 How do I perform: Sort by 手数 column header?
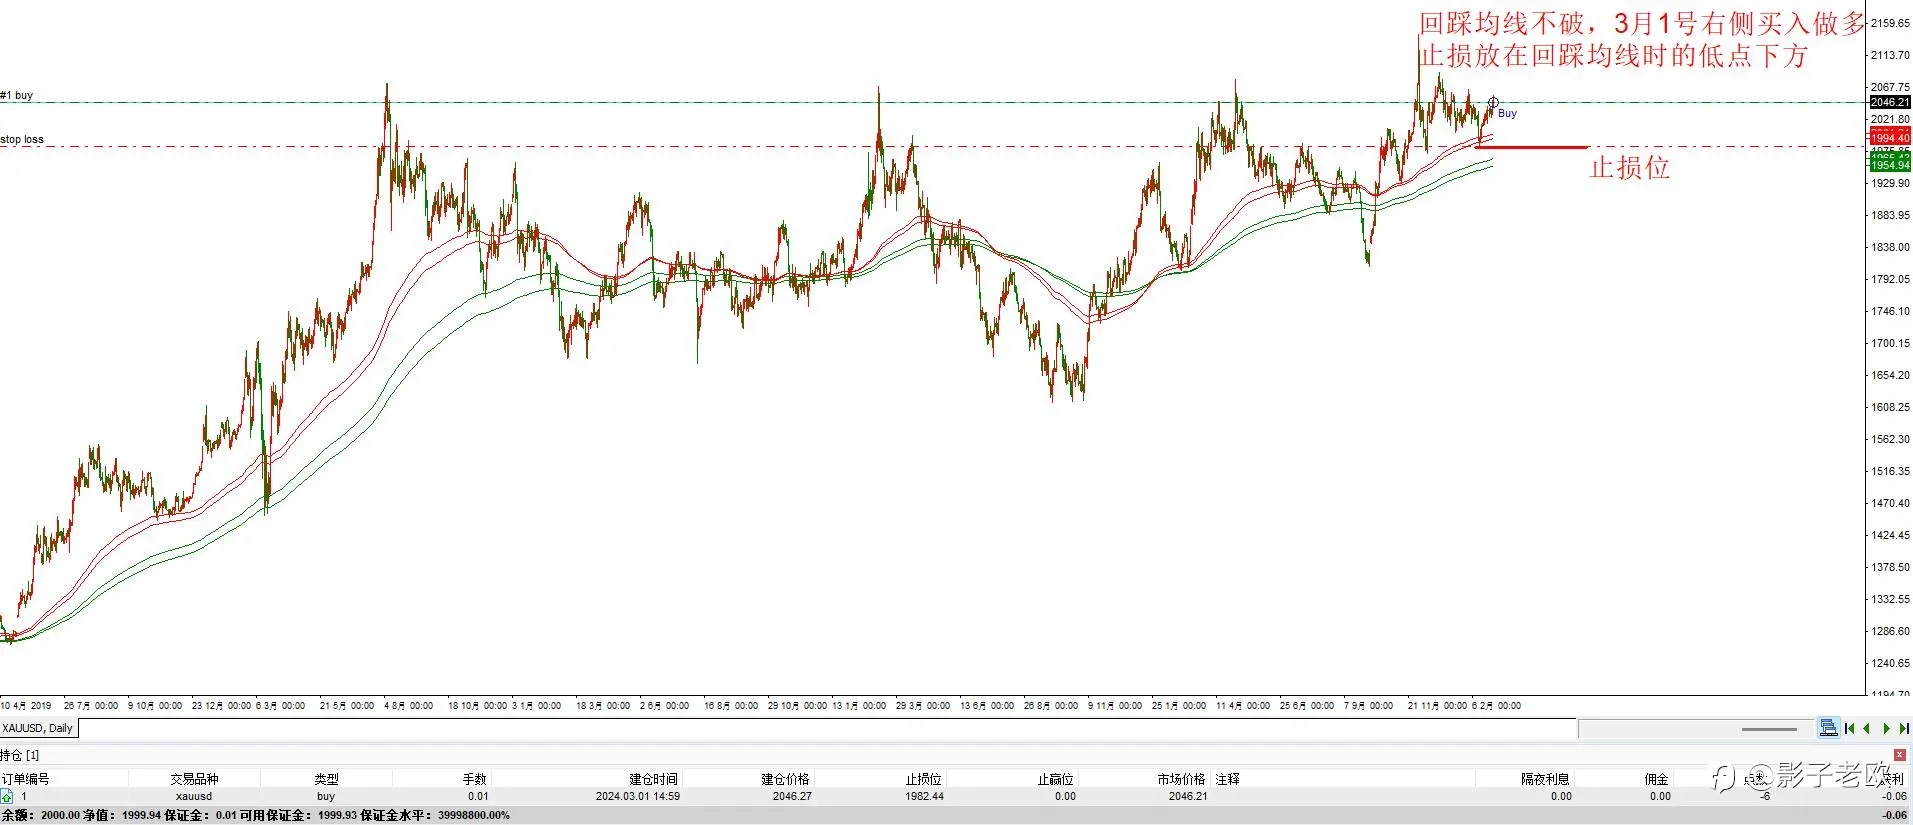pos(474,779)
